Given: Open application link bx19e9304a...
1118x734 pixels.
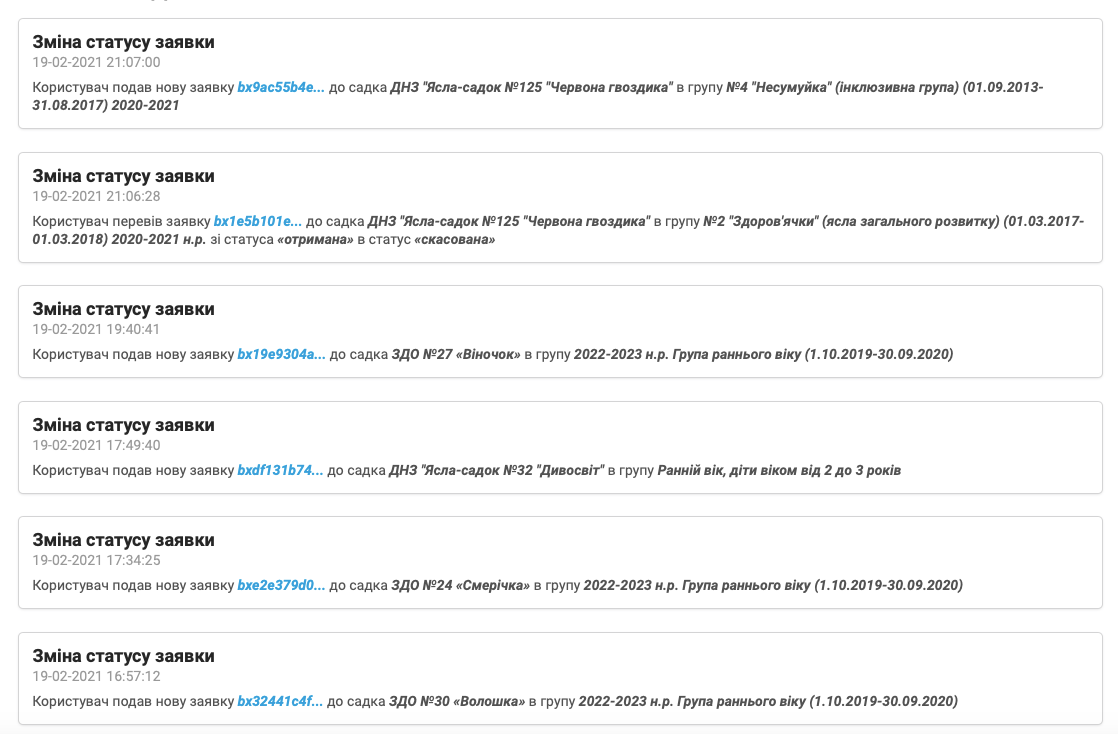Looking at the screenshot, I should pos(281,354).
